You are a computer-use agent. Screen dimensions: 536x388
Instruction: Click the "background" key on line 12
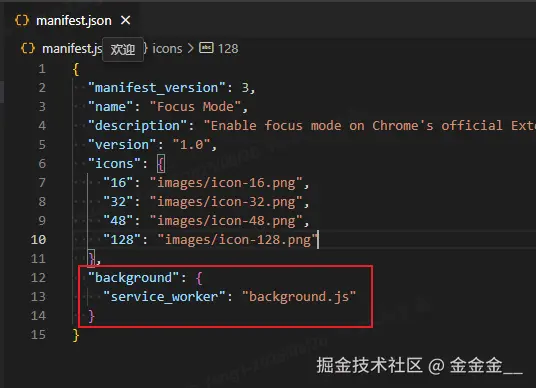click(x=134, y=278)
